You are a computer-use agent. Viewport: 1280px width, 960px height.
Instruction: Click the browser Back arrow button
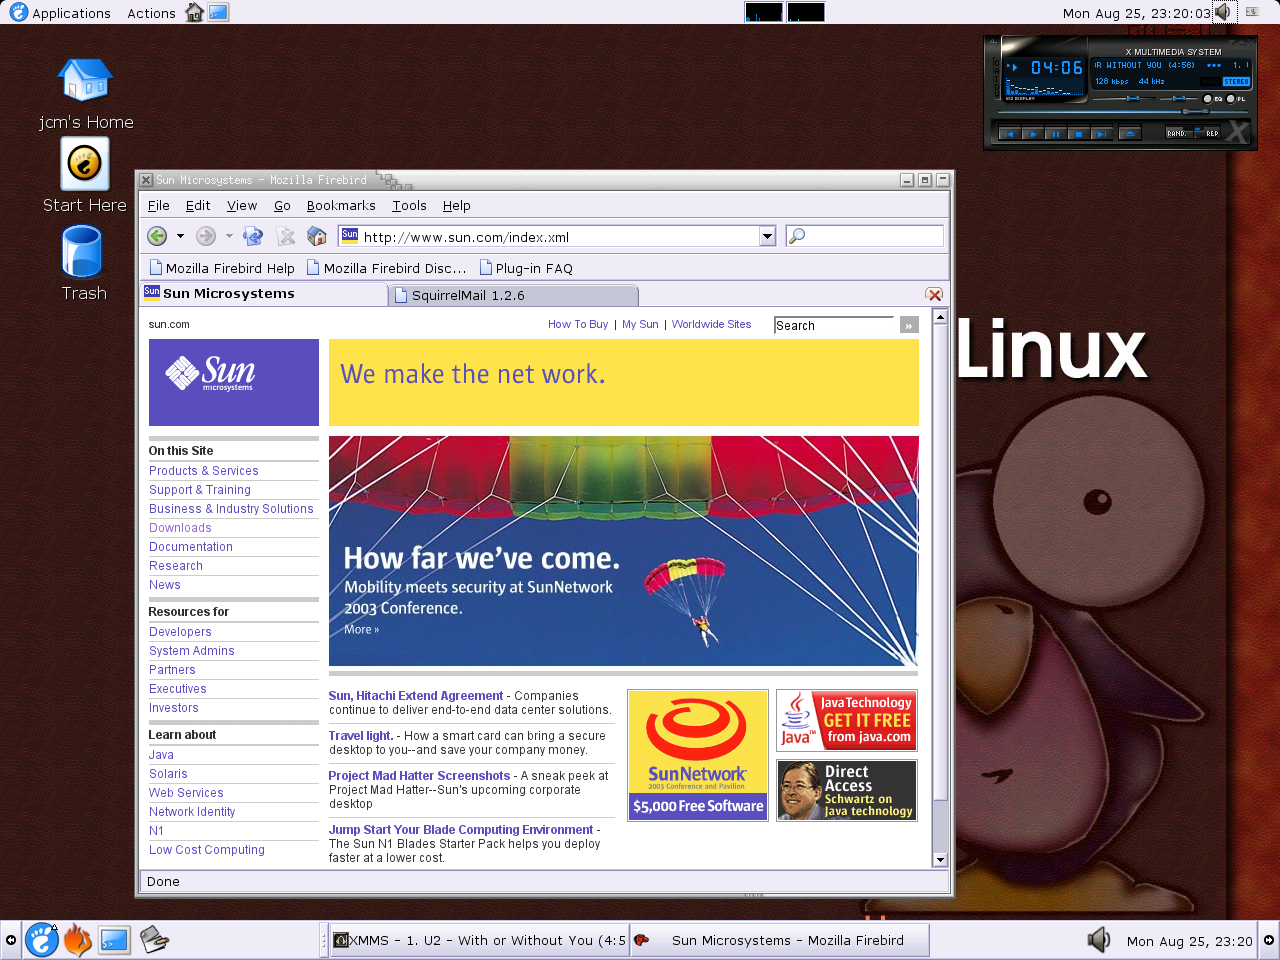157,236
